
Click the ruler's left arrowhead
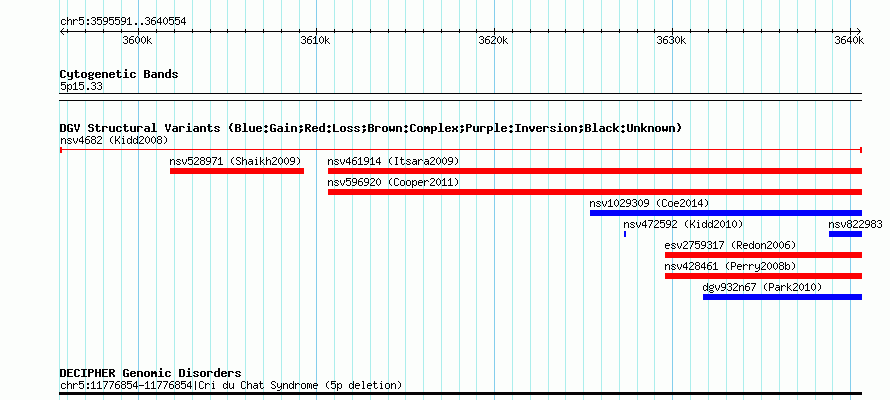click(x=62, y=31)
